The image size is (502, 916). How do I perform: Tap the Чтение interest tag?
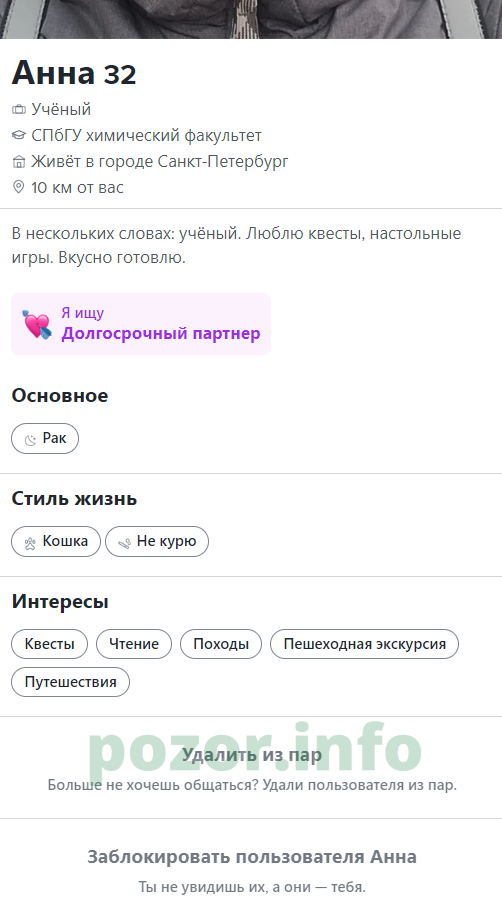pyautogui.click(x=134, y=644)
